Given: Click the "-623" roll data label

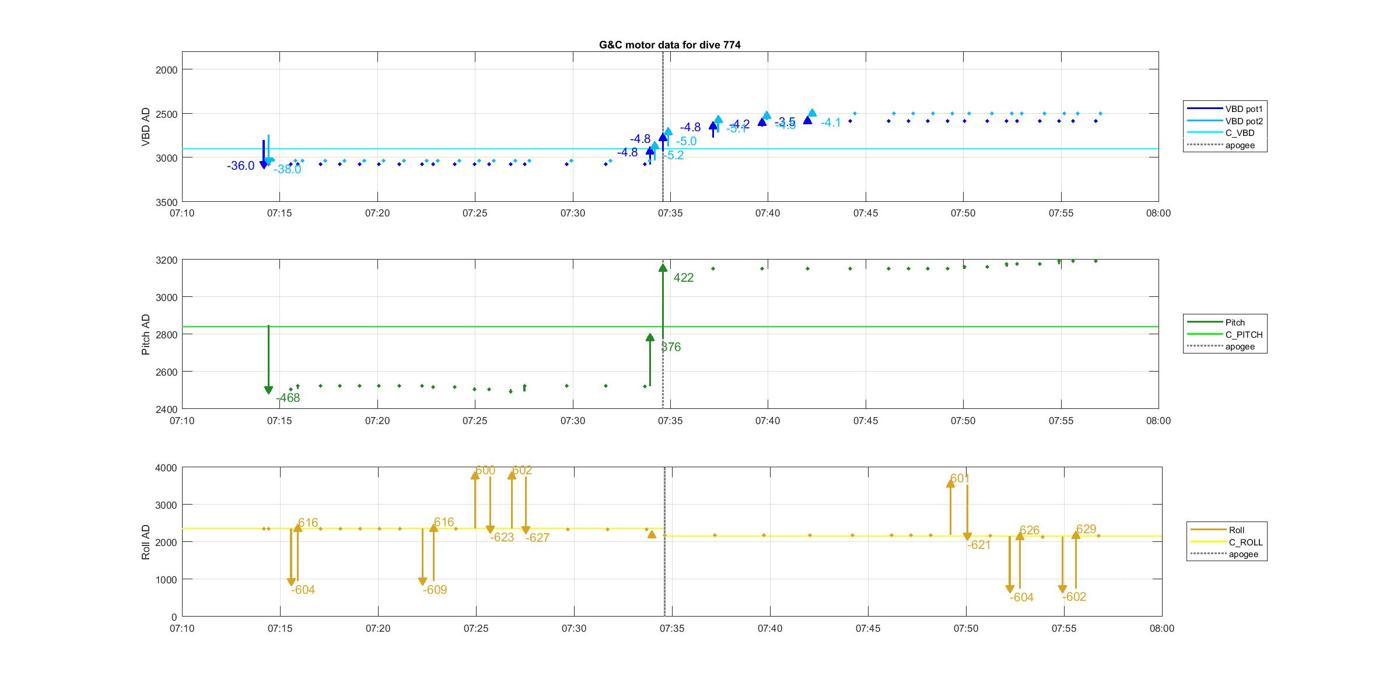Looking at the screenshot, I should pyautogui.click(x=502, y=537).
